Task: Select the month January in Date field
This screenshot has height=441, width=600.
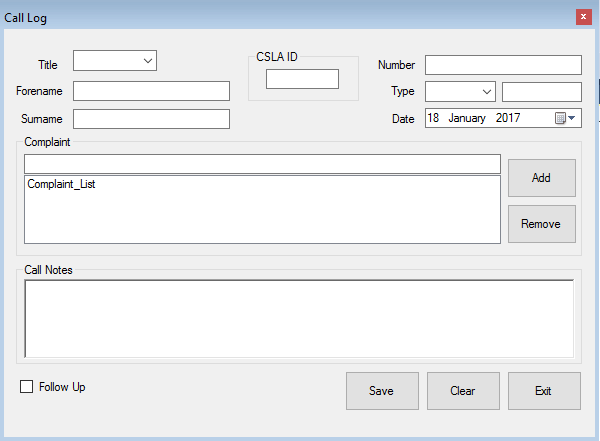Action: pos(467,118)
